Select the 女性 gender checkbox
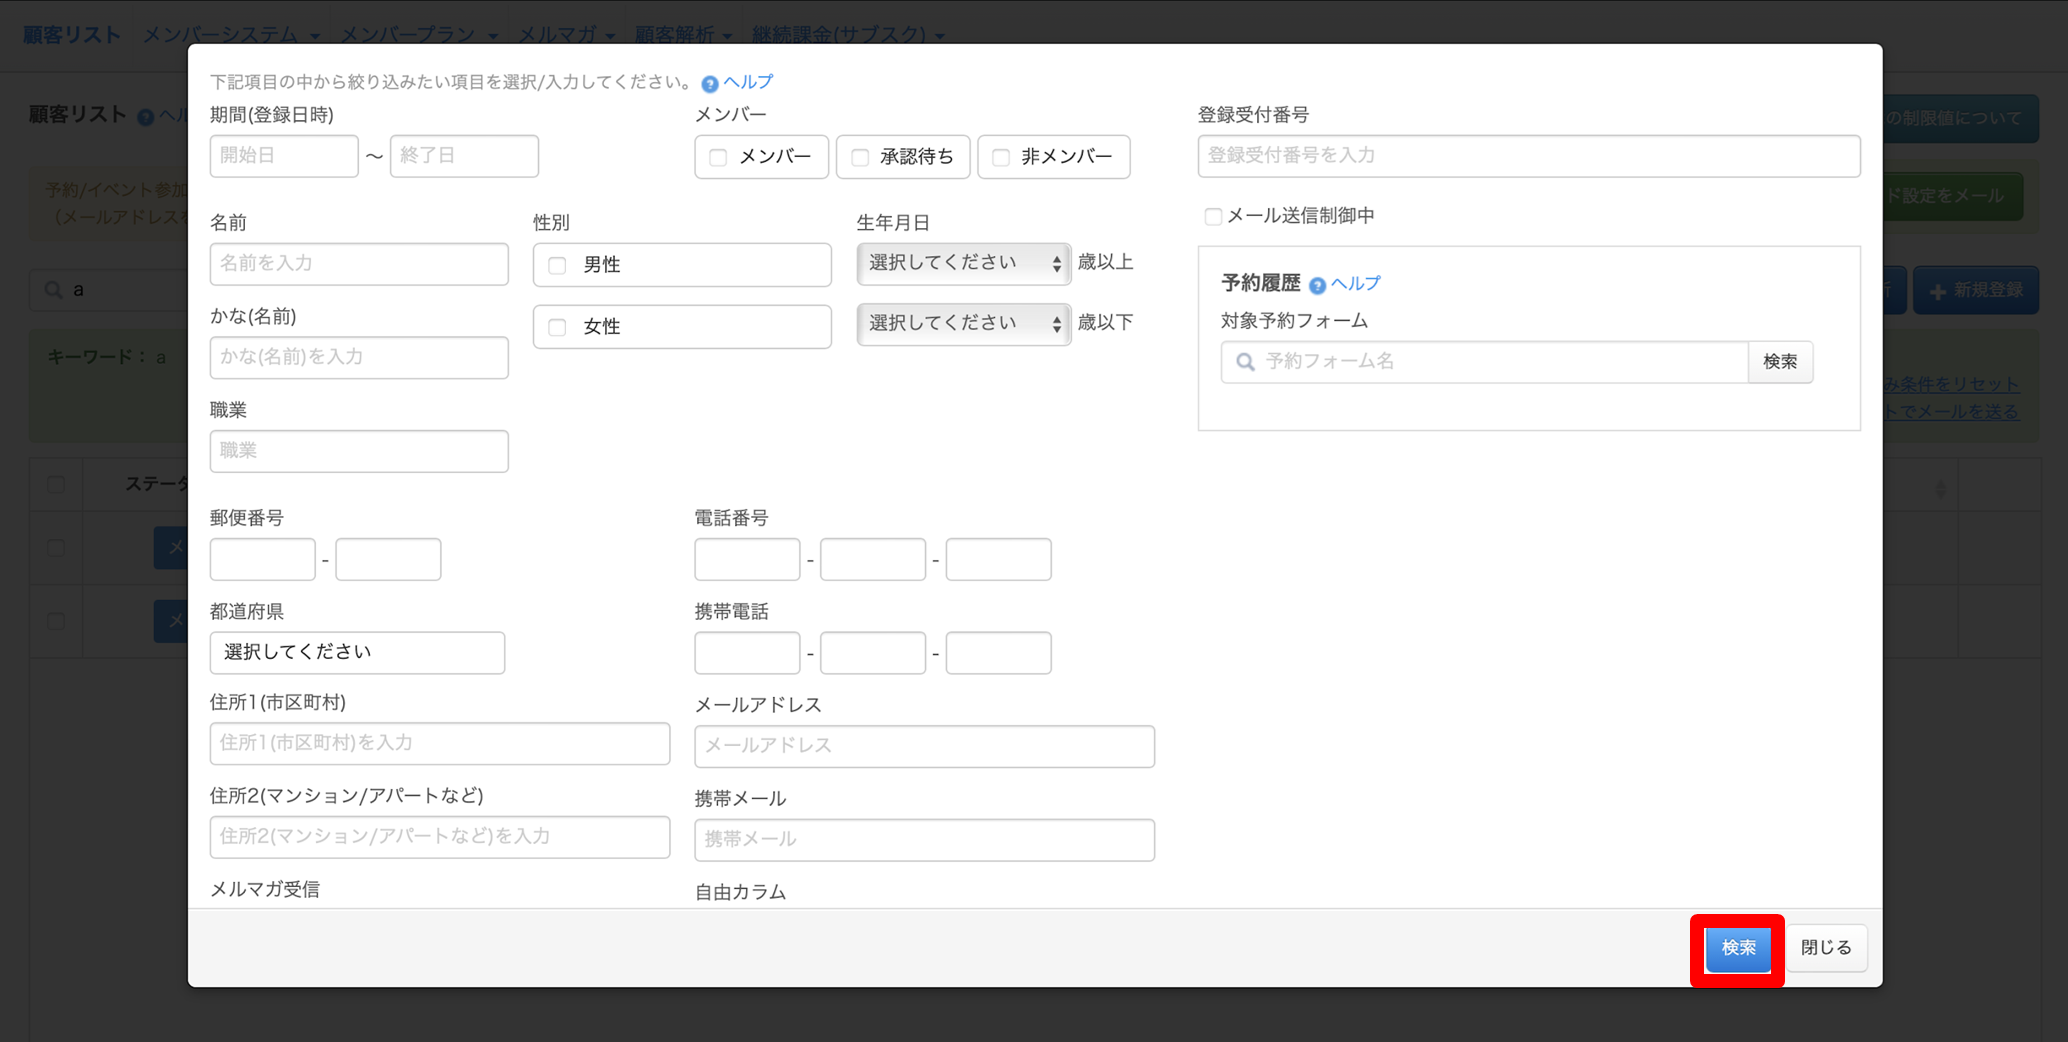The width and height of the screenshot is (2068, 1042). pos(558,327)
